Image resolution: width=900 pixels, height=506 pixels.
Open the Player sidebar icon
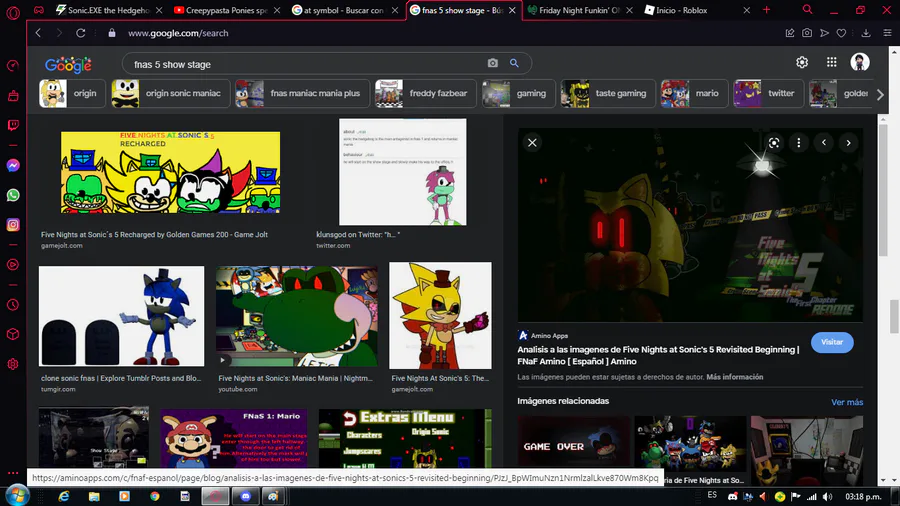[13, 264]
